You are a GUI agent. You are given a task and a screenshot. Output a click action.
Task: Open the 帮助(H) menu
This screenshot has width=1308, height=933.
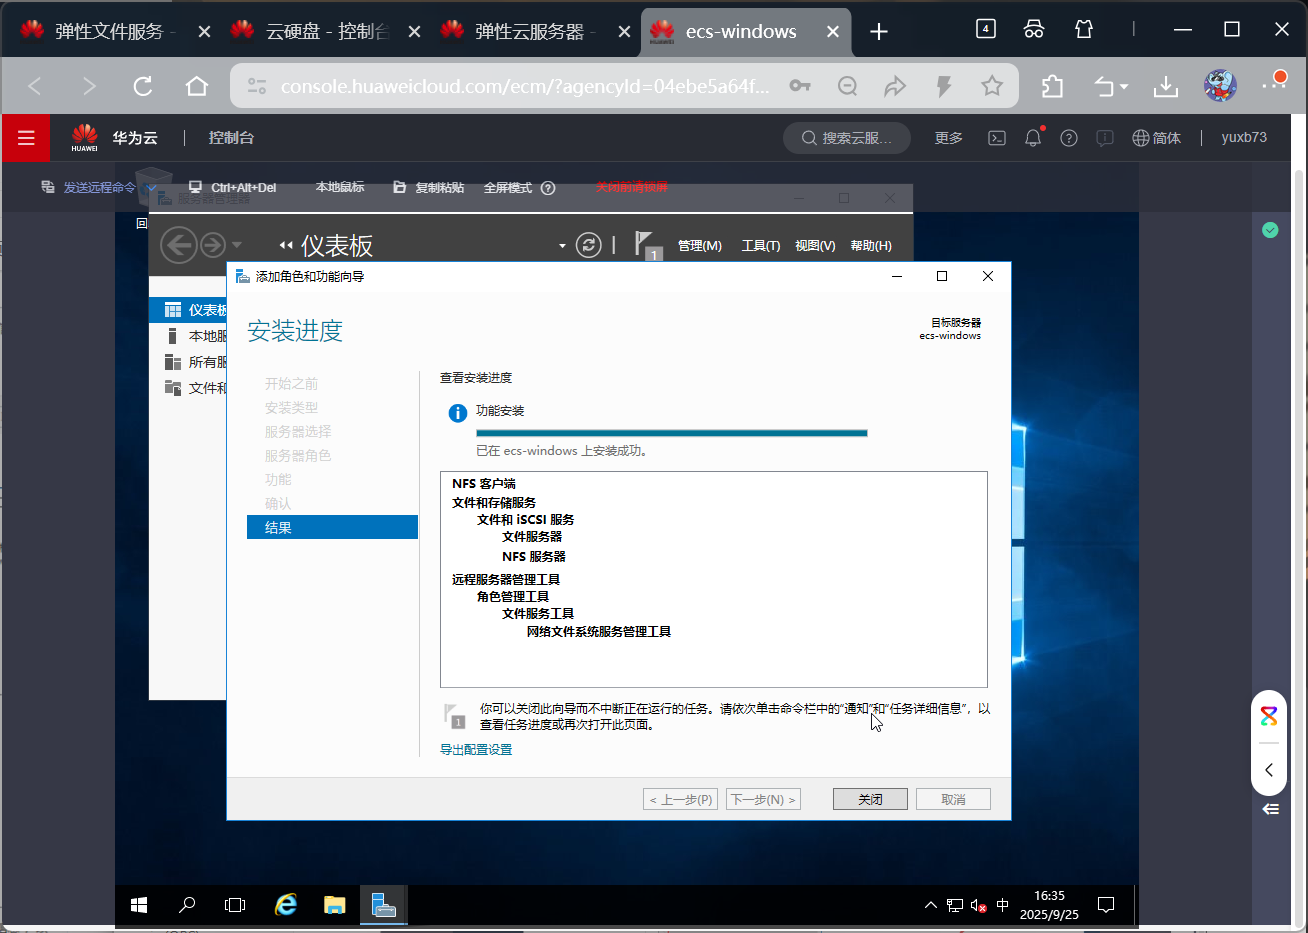click(871, 246)
